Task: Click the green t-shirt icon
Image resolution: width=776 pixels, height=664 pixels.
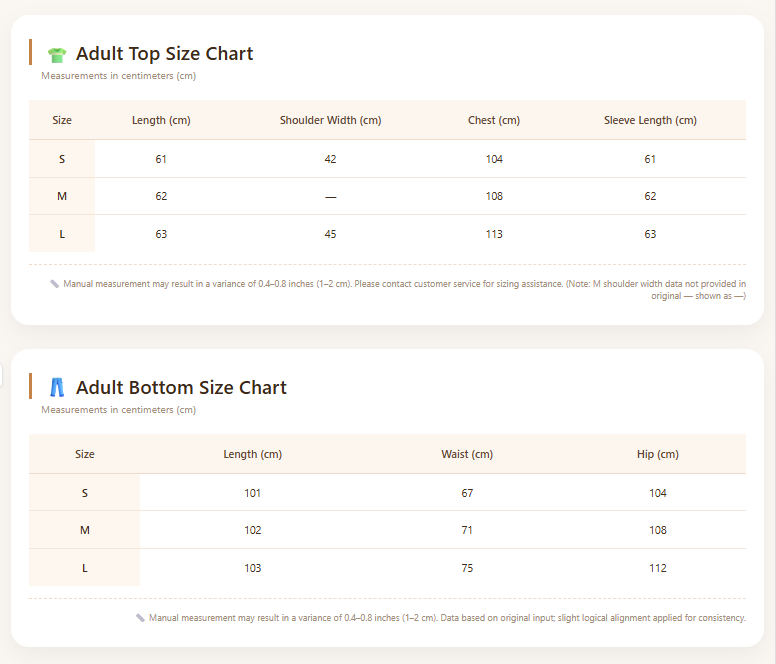Action: (57, 54)
